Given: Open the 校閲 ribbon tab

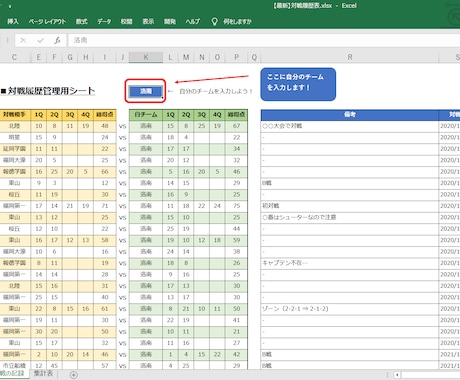Looking at the screenshot, I should coord(127,22).
